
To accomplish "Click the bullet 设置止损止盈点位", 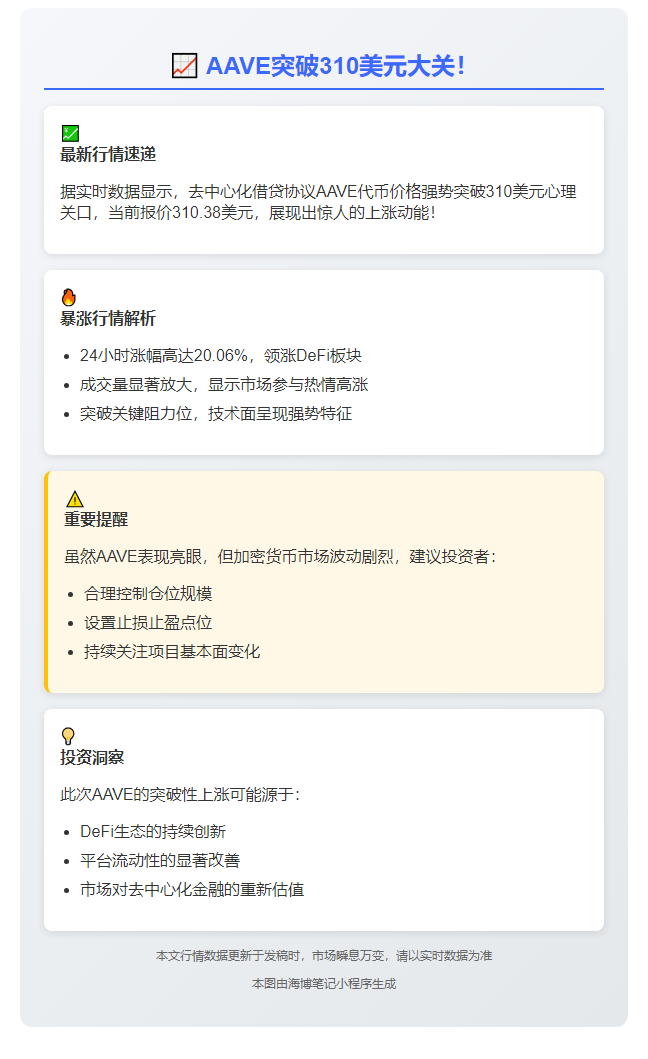I will [148, 623].
